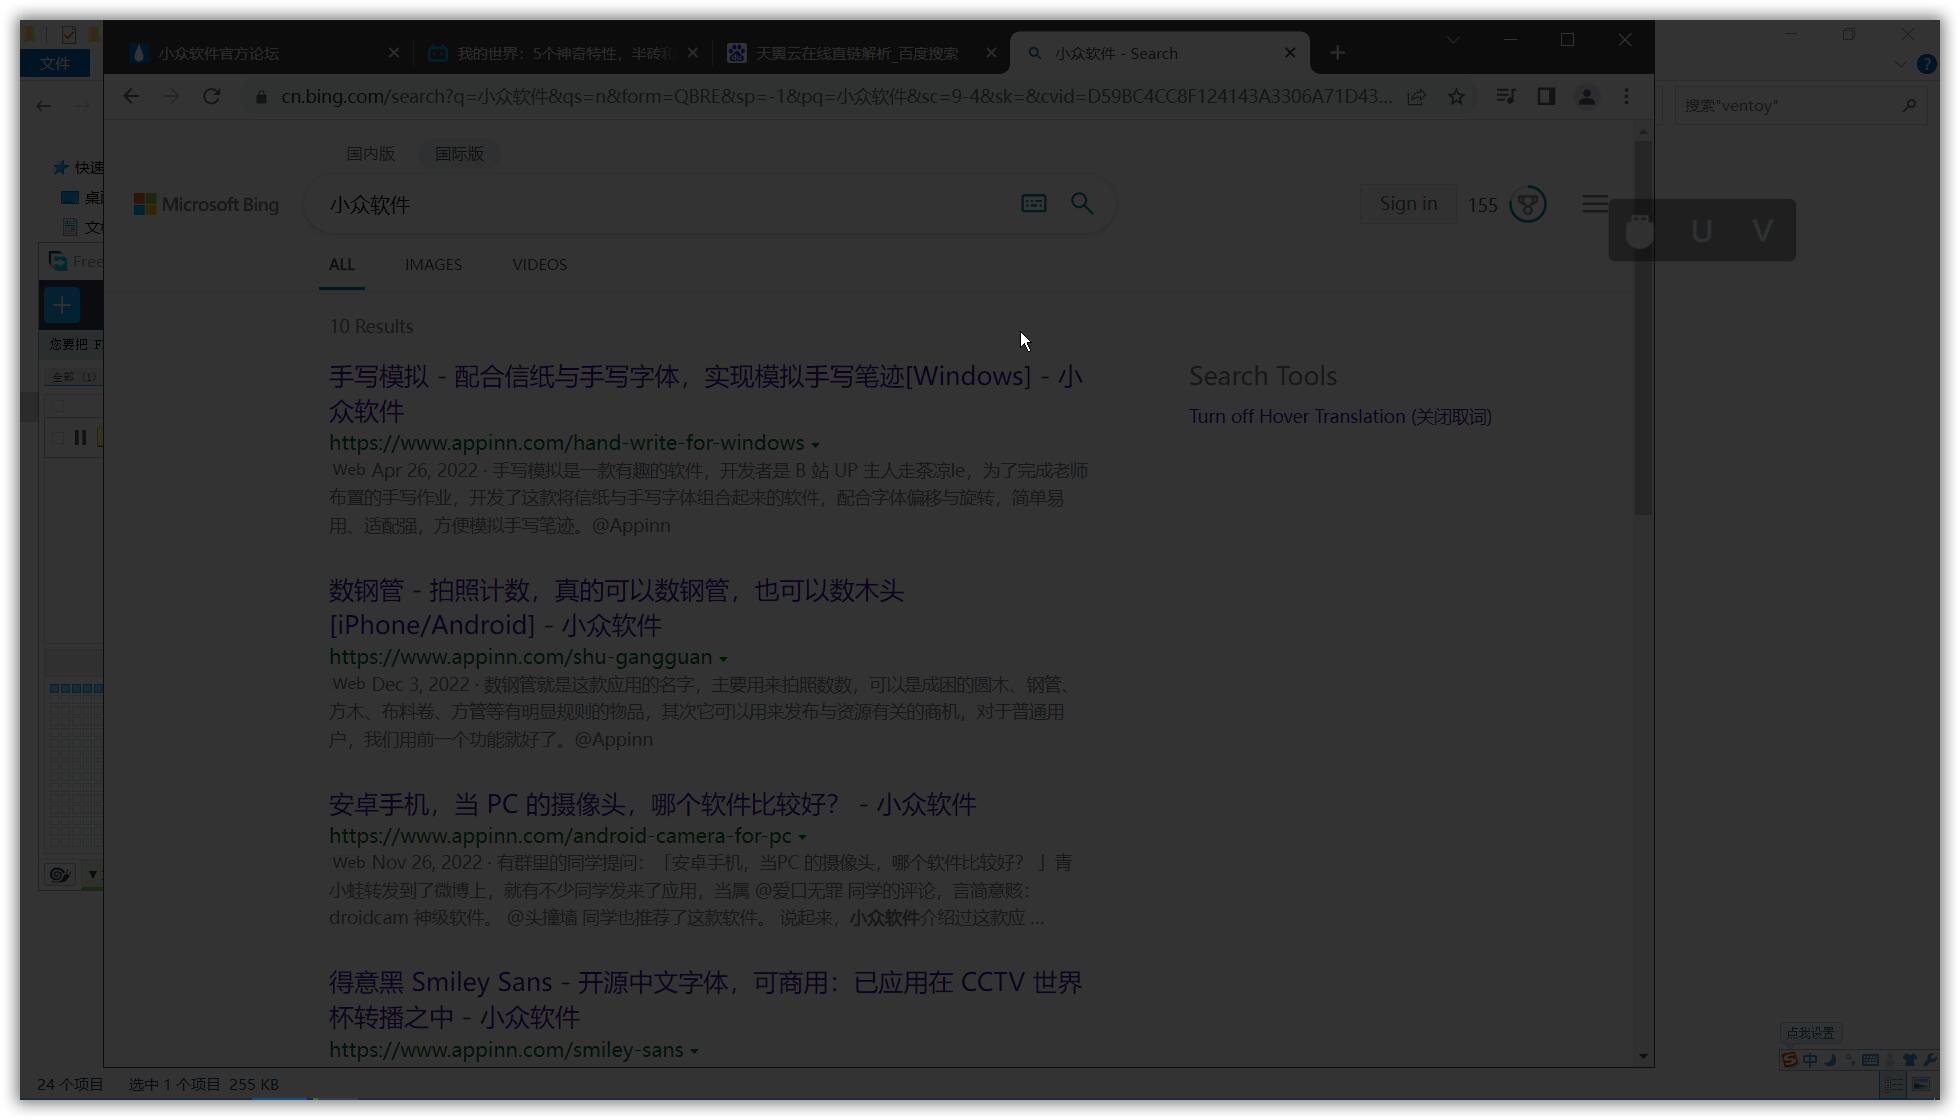Click the Sign in button
The width and height of the screenshot is (1960, 1120).
coord(1407,204)
